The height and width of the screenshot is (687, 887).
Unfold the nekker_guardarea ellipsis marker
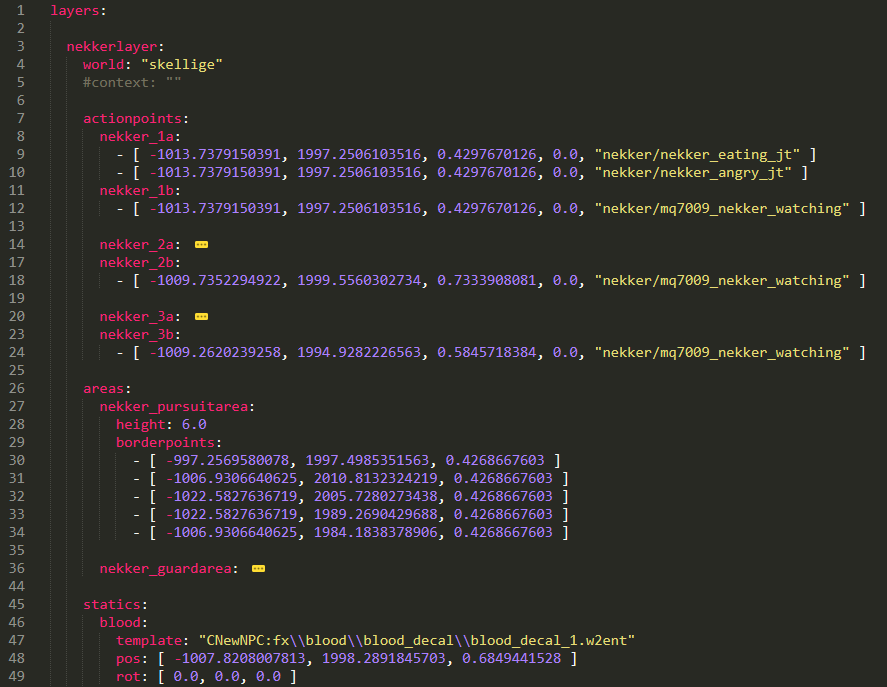tap(258, 569)
